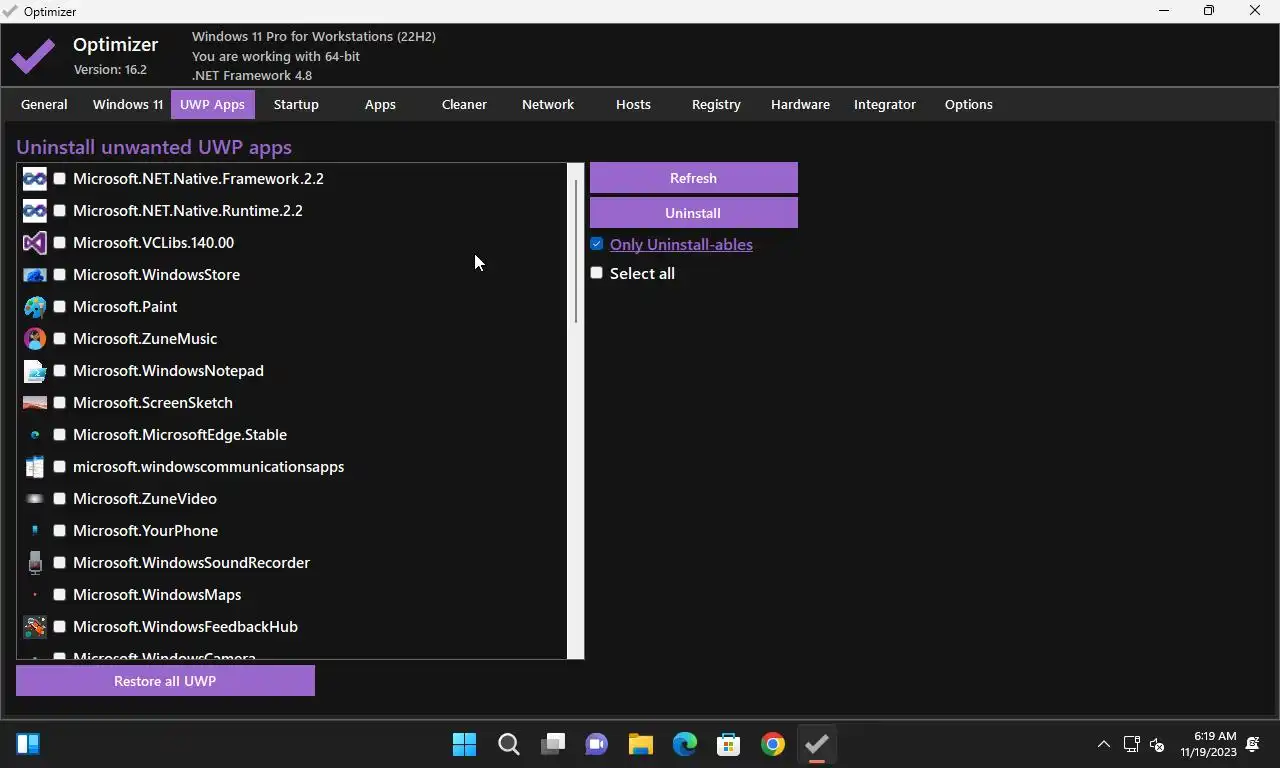Tick Microsoft.WindowsMaps checkbox
The image size is (1280, 768).
point(60,595)
